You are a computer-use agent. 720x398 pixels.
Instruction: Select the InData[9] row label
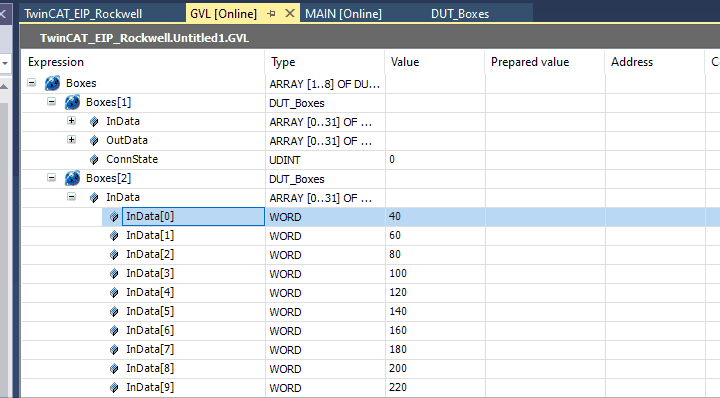coord(150,387)
